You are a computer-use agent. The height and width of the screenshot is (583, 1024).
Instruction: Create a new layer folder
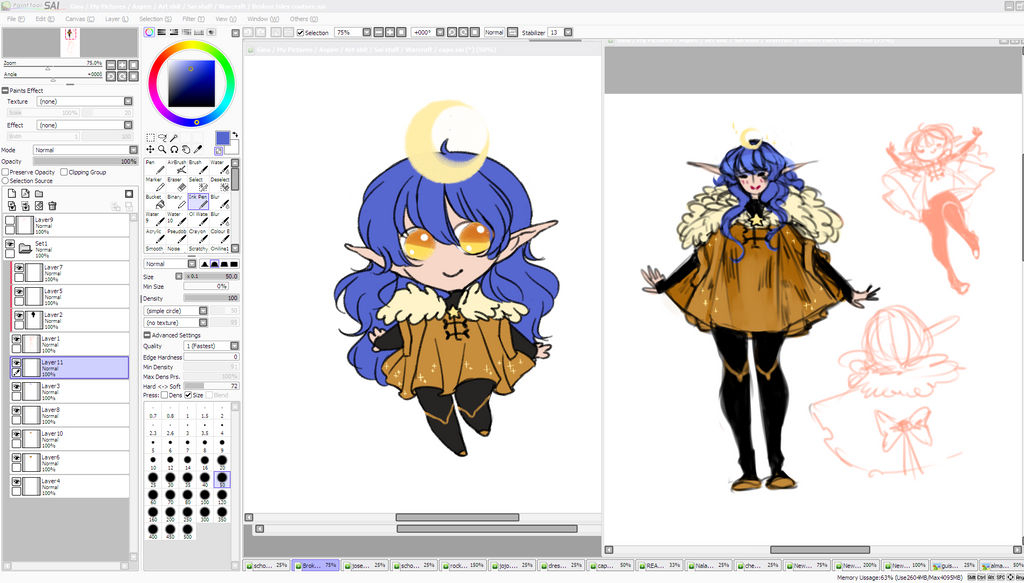coord(37,193)
